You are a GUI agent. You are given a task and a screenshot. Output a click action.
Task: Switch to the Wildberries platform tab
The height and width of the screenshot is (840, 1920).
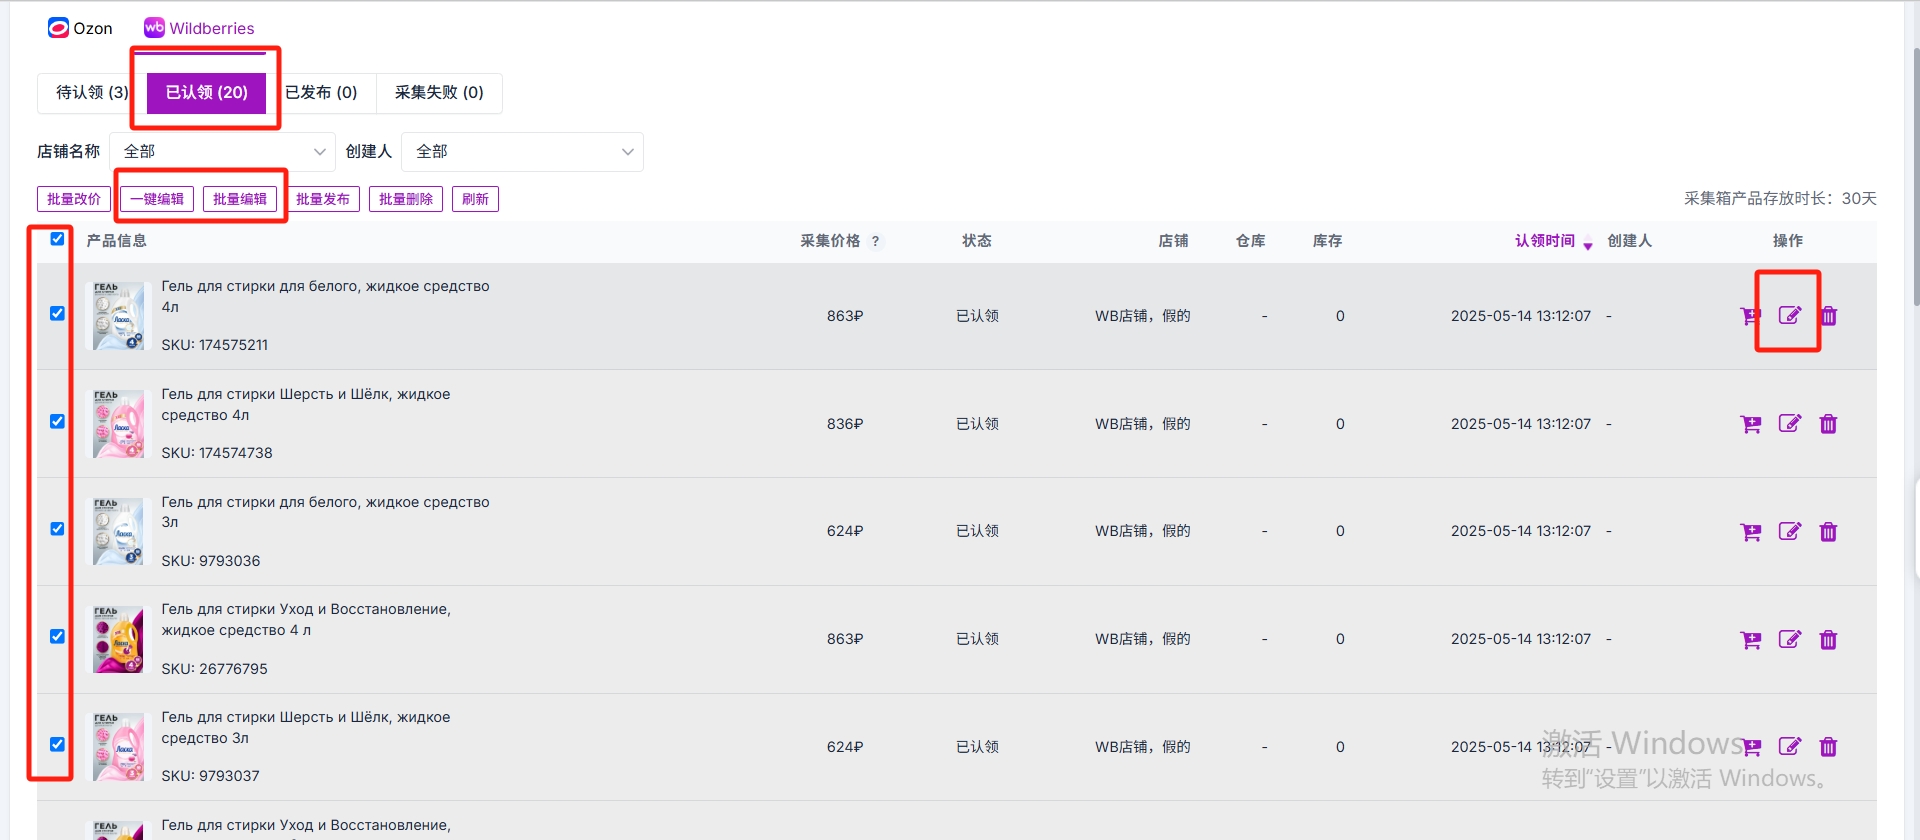pos(199,28)
